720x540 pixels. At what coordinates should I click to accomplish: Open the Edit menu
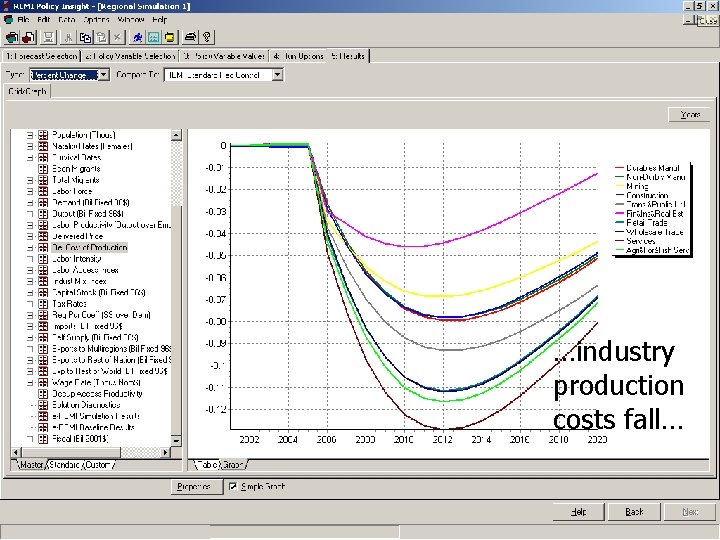tap(44, 20)
